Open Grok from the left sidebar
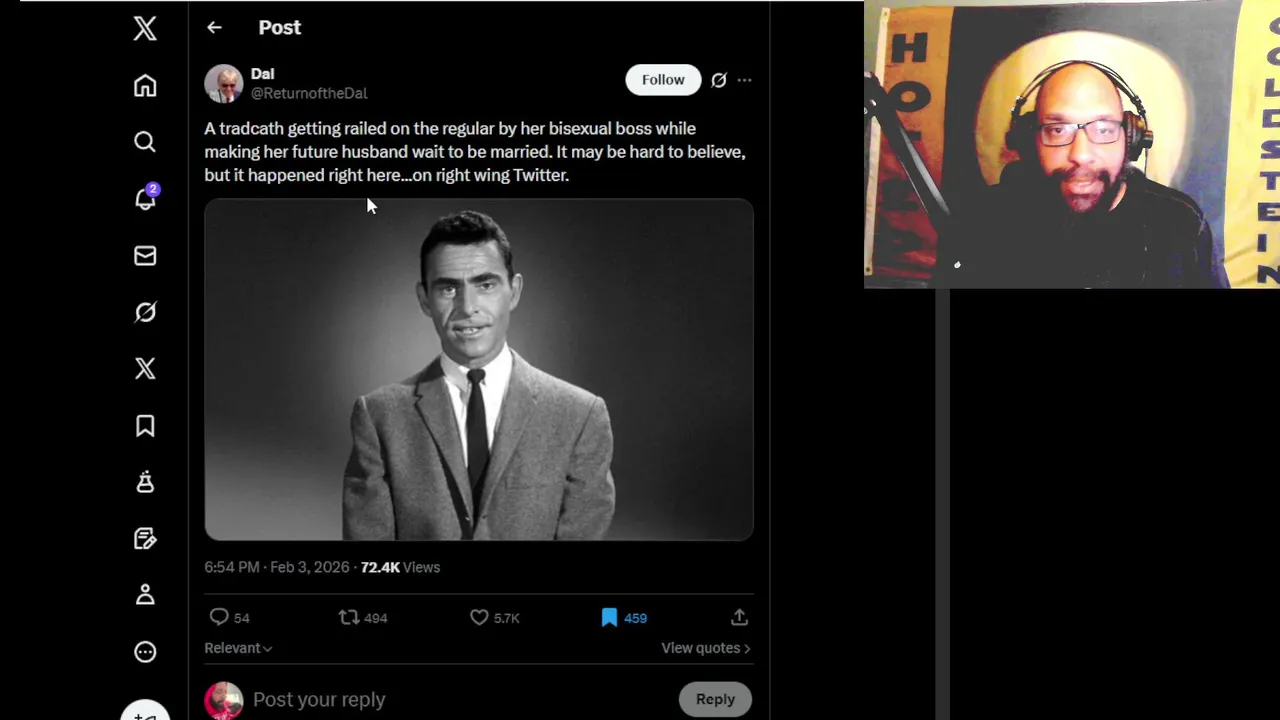Viewport: 1280px width, 720px height. [145, 313]
